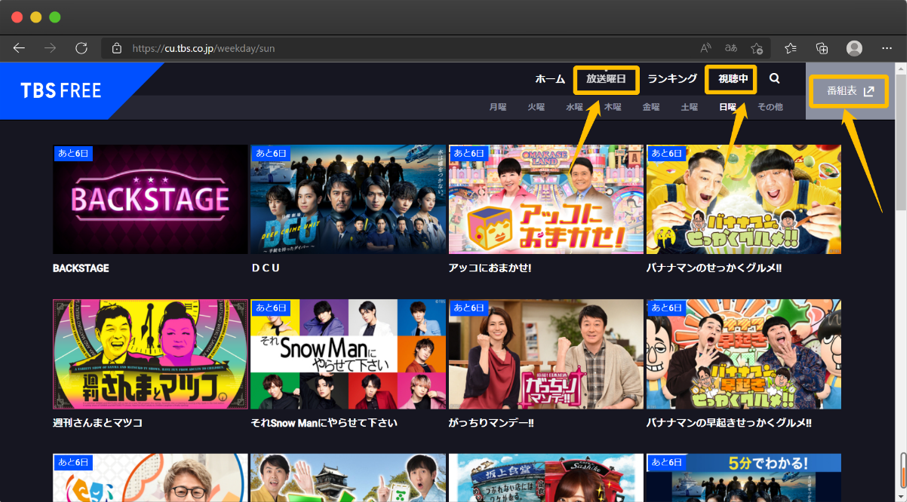
Task: Open the 放送曜日 menu item
Action: [606, 79]
